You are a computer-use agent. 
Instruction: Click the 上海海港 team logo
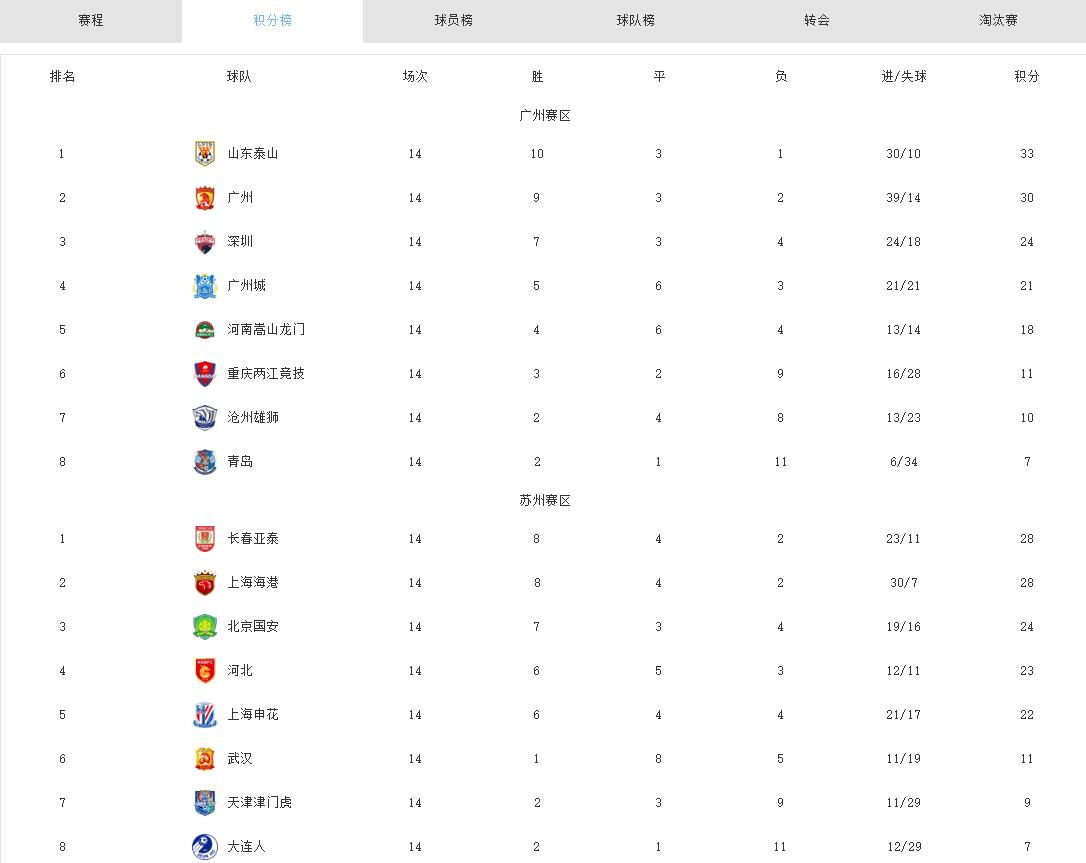204,583
